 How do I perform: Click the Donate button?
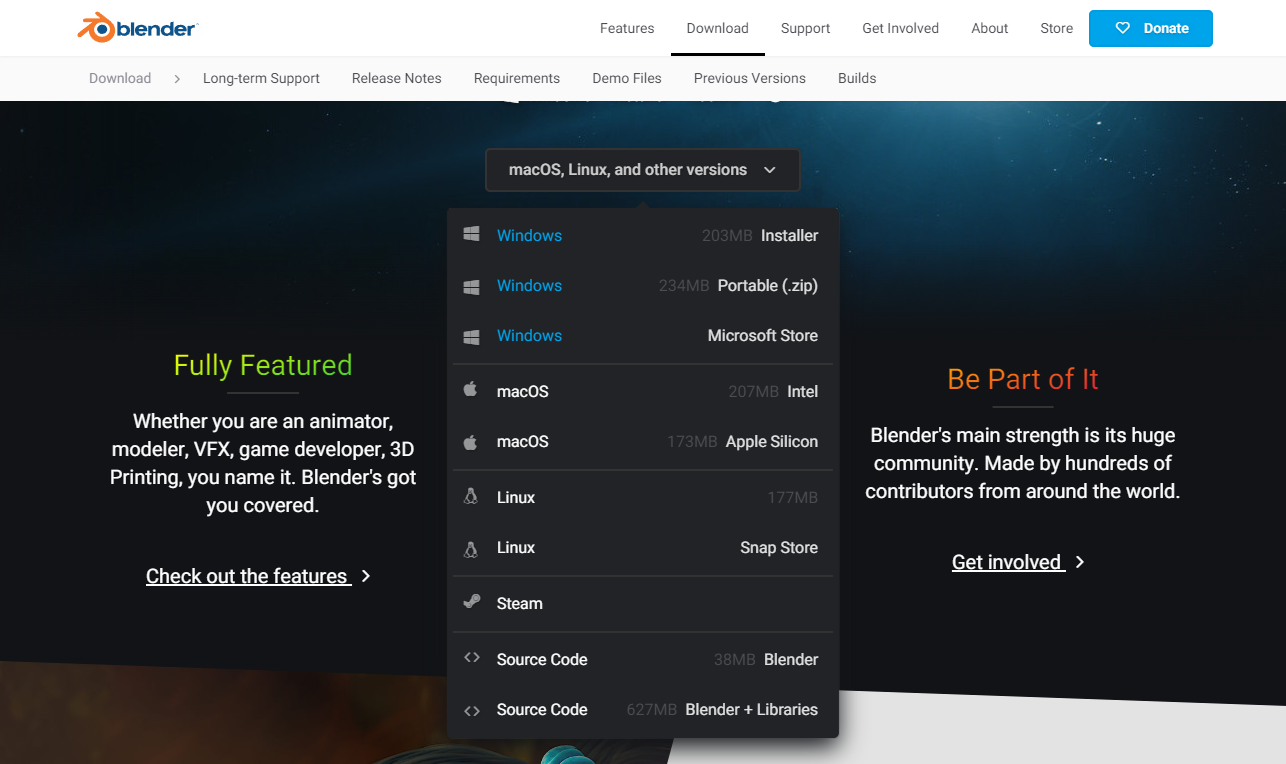point(1150,28)
